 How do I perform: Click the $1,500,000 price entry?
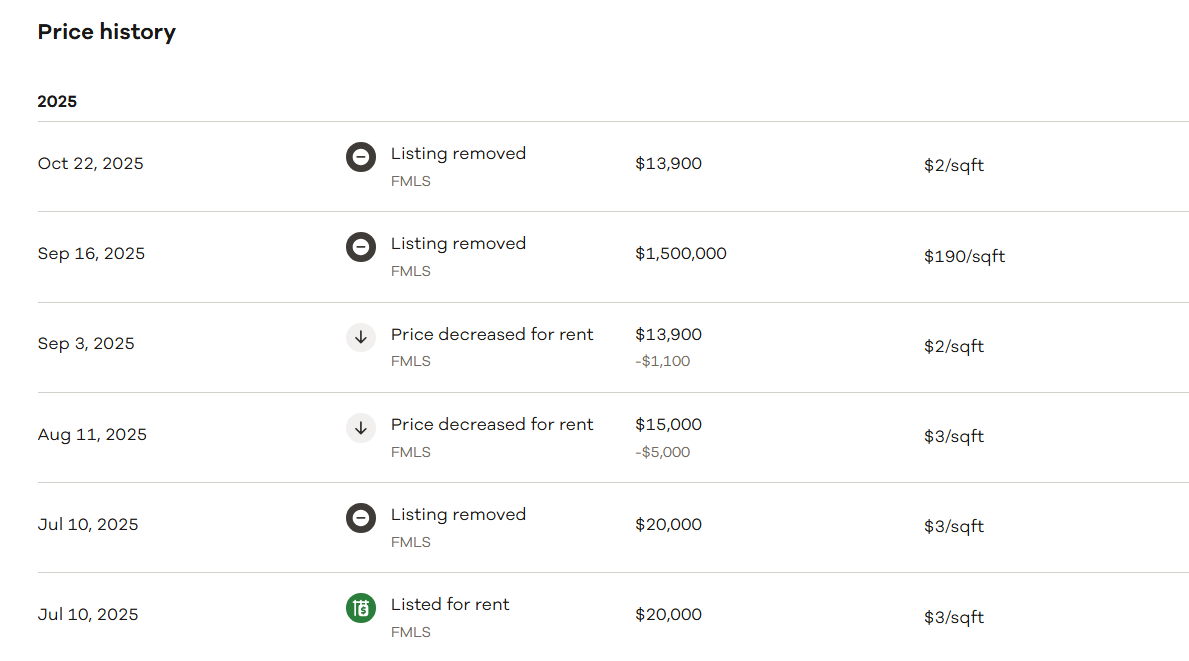680,253
